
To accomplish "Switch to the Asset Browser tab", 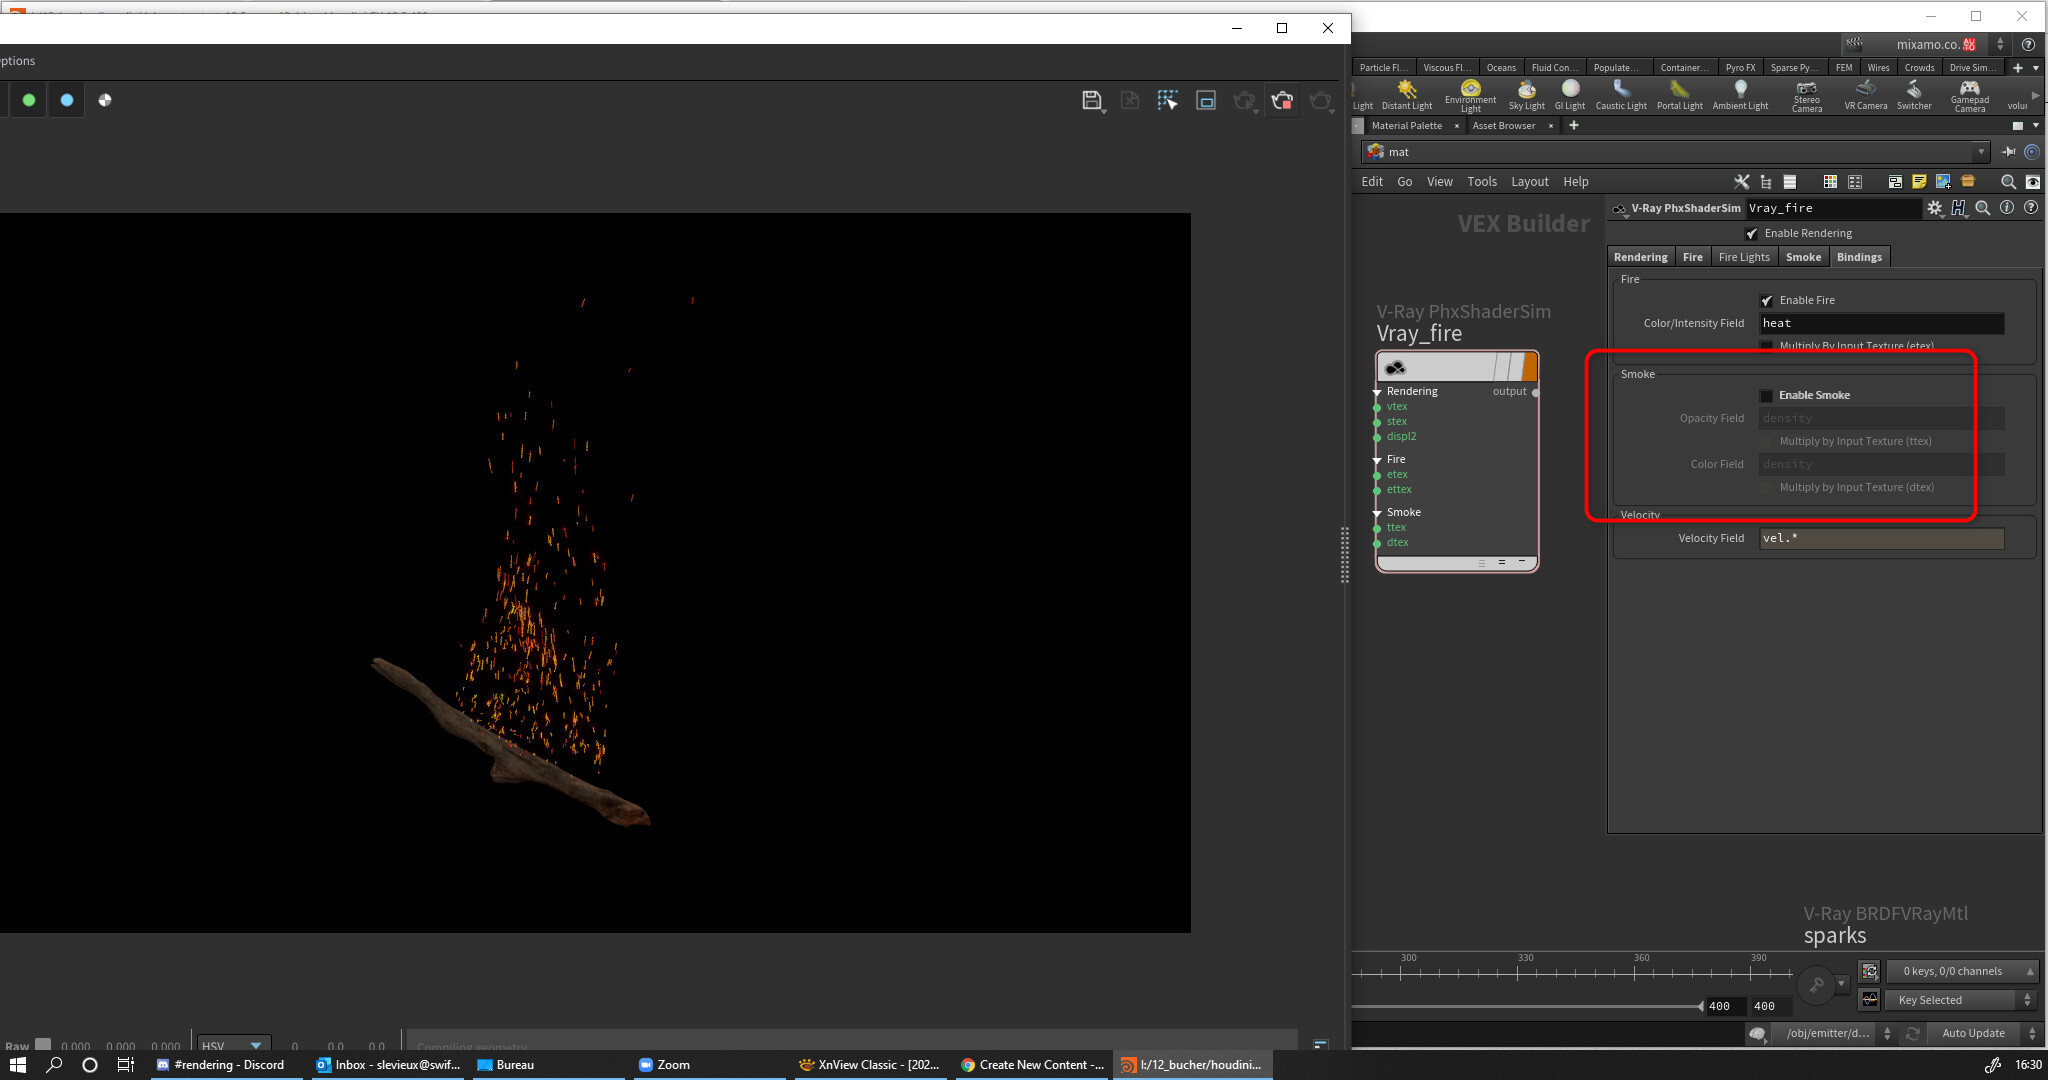I will (x=1503, y=126).
